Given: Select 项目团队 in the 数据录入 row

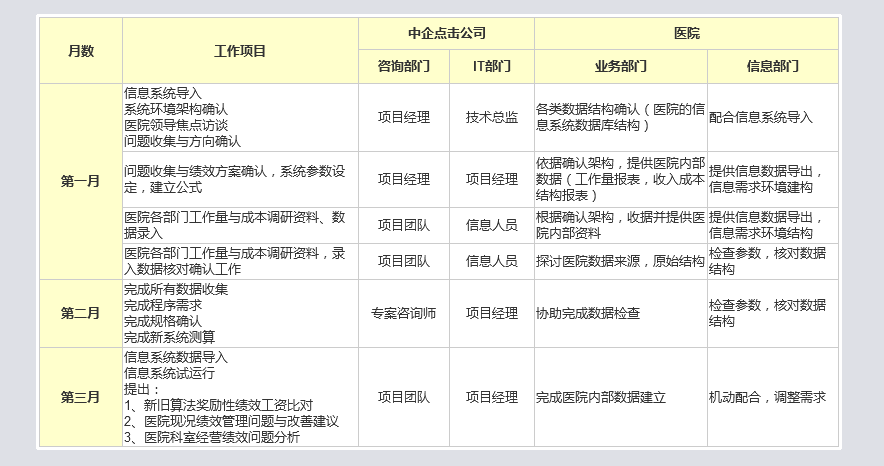Looking at the screenshot, I should click(x=404, y=225).
